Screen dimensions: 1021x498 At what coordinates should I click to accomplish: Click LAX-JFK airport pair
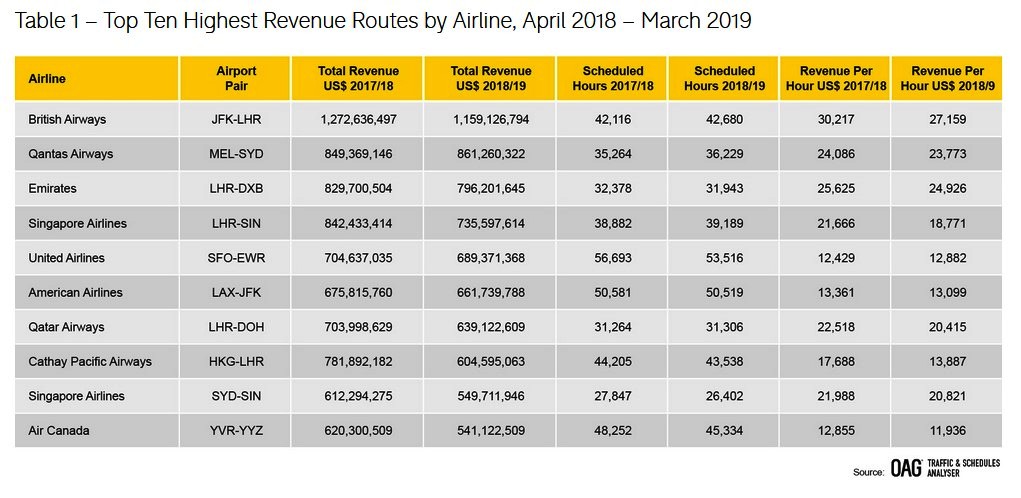click(235, 292)
